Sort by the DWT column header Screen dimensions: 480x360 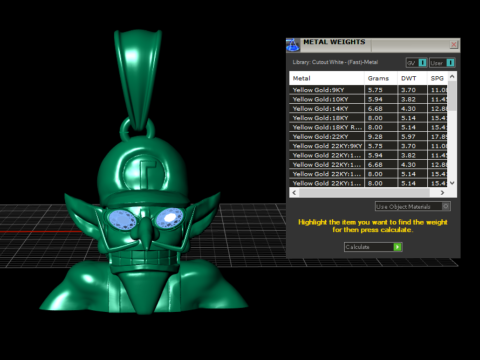coord(412,78)
